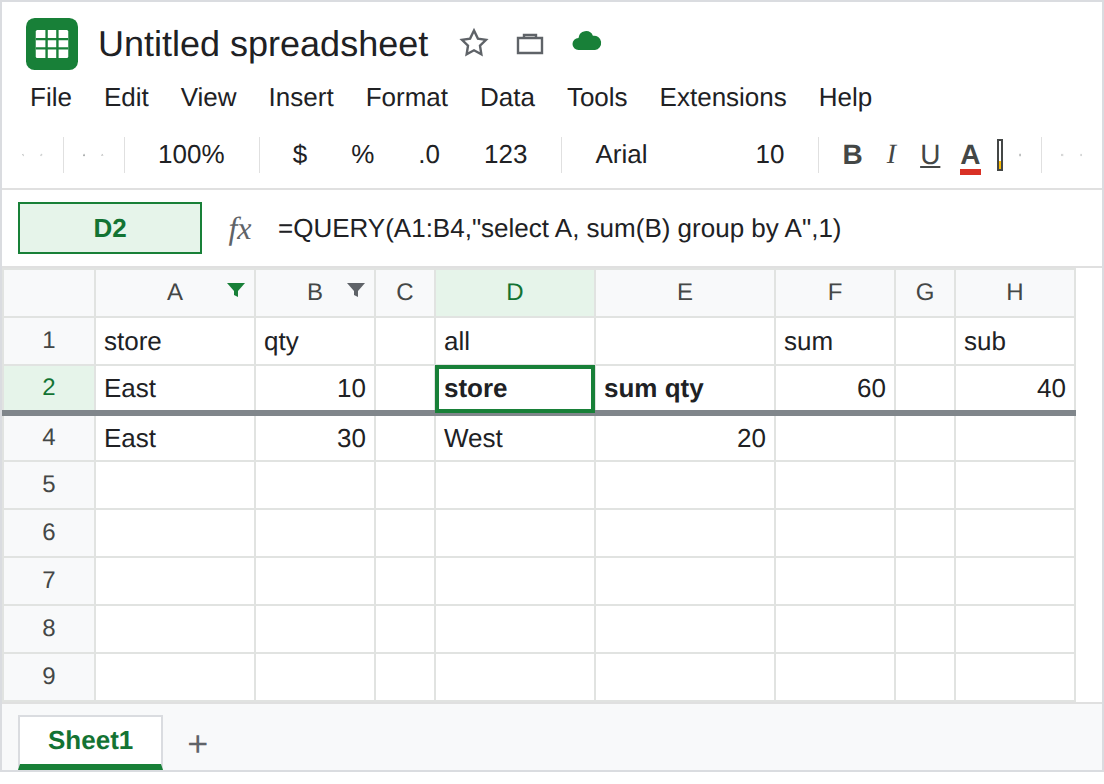Select column G header
The height and width of the screenshot is (784, 1104).
[924, 292]
